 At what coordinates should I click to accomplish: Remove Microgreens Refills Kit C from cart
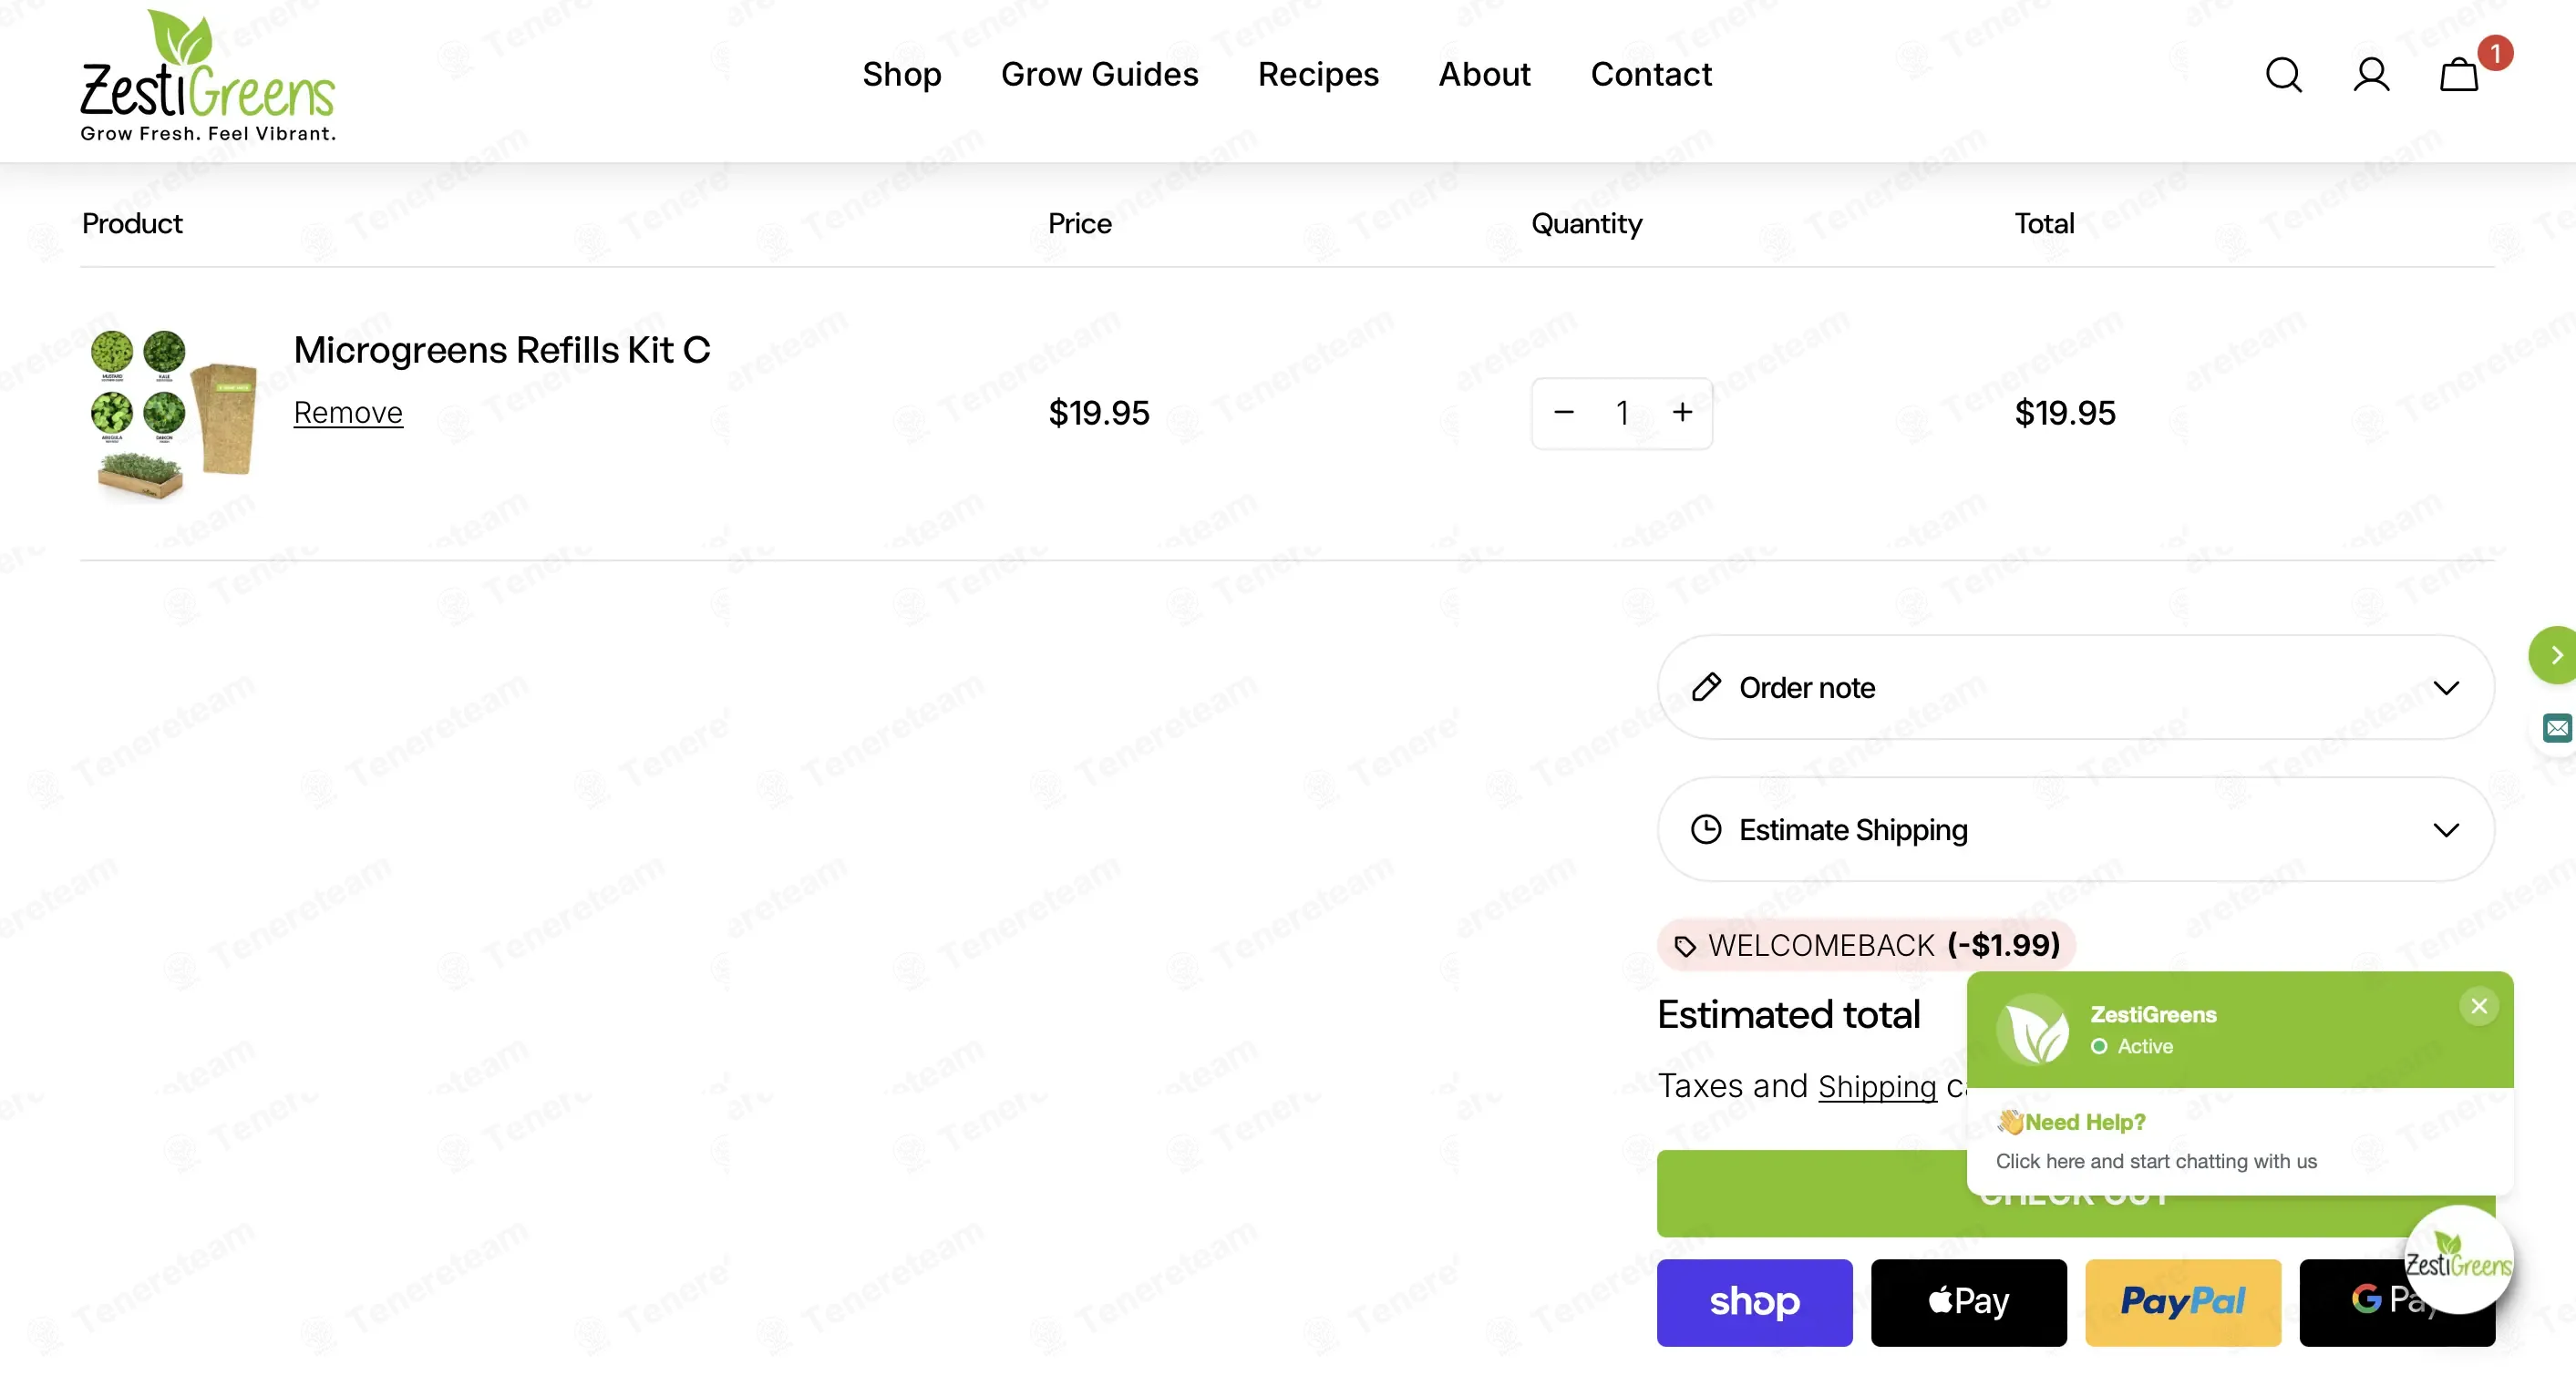(348, 412)
